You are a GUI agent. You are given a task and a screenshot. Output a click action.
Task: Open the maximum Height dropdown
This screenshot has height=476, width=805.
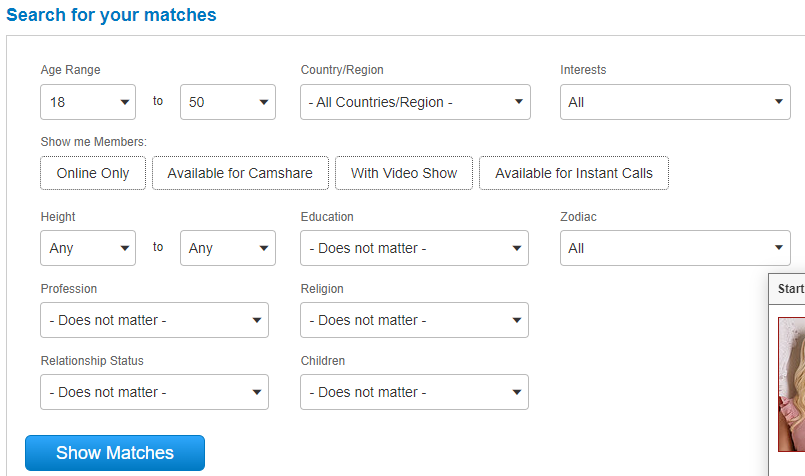(227, 248)
